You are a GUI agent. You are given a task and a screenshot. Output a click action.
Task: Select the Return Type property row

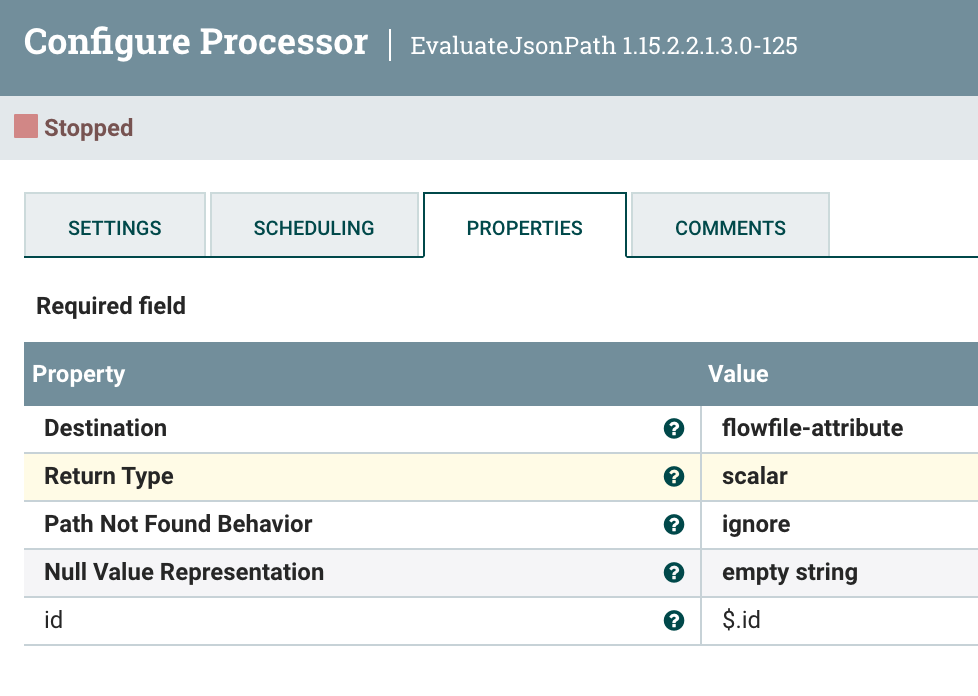[x=501, y=477]
